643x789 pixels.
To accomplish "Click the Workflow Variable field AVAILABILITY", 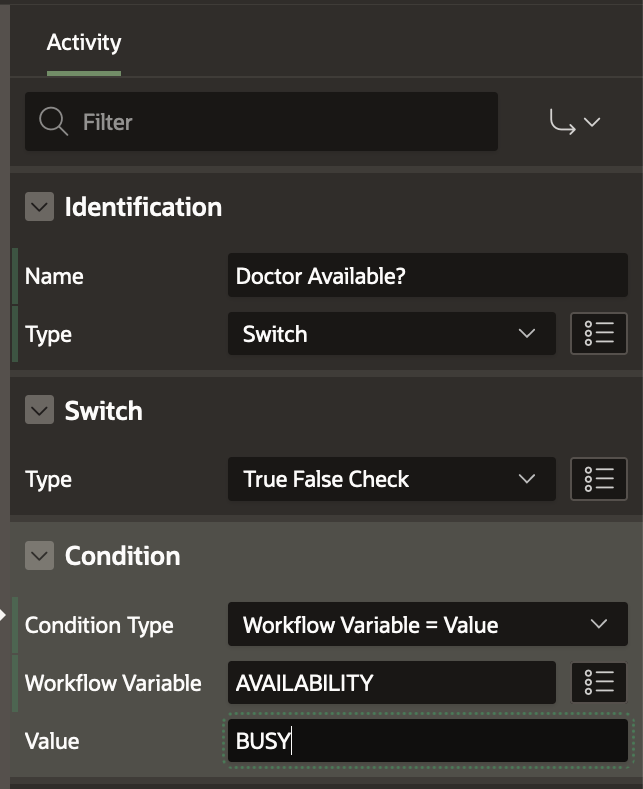I will point(390,683).
